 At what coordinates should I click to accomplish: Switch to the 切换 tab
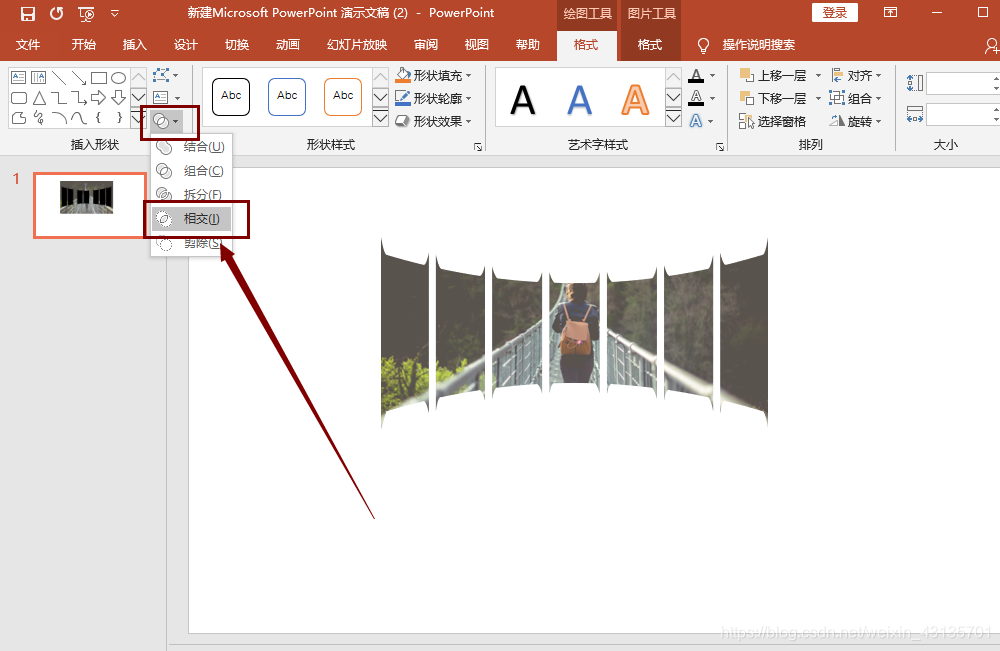(237, 45)
